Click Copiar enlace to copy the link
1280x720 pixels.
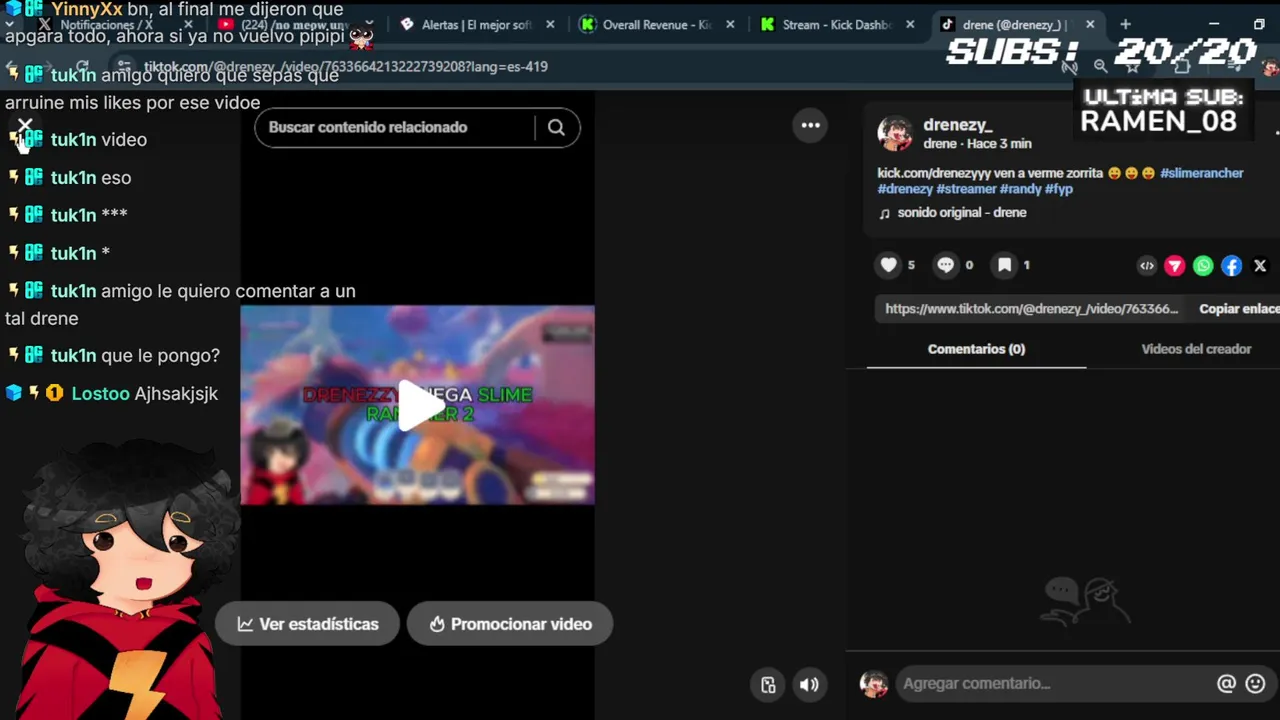coord(1239,309)
